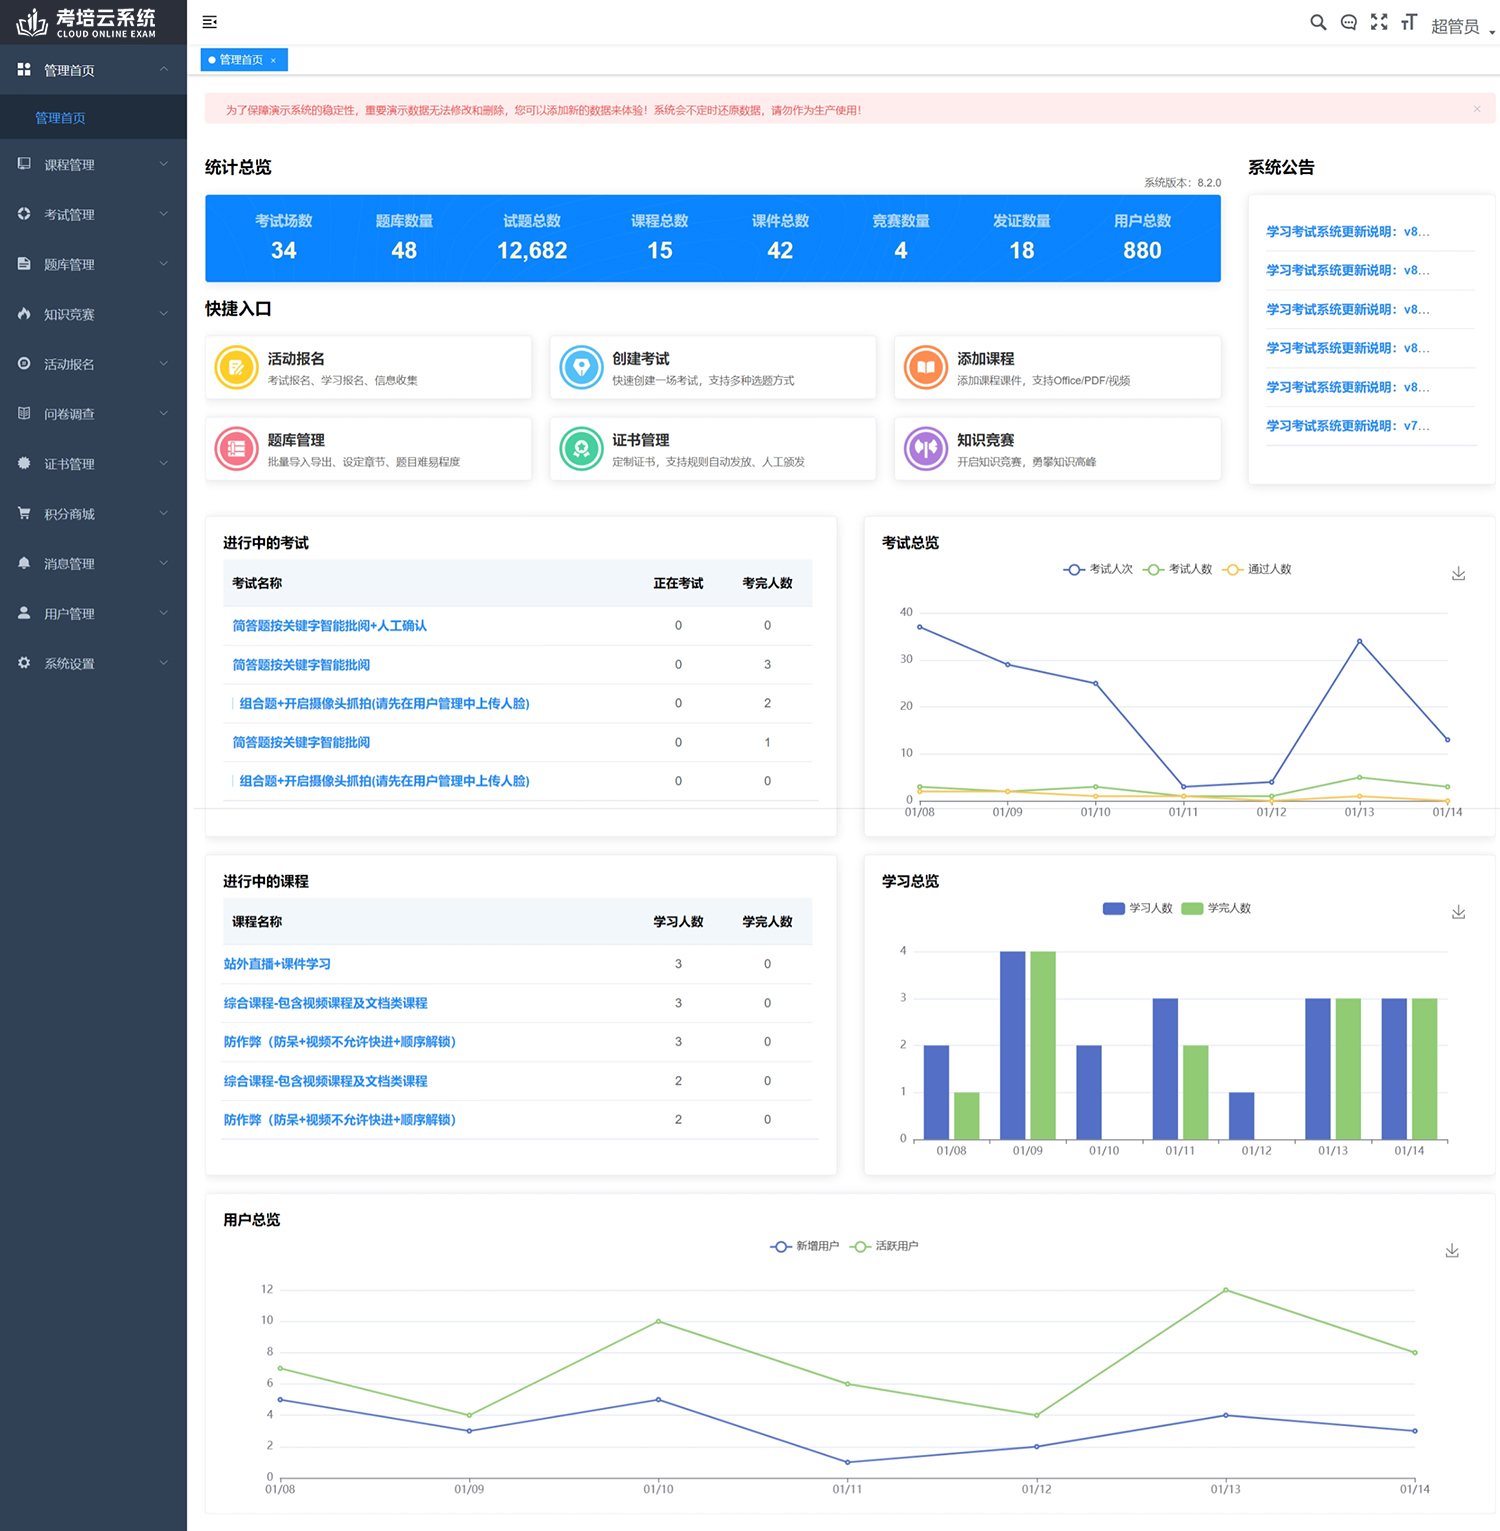
Task: Toggle the 考试人次 legend series
Action: coord(1098,569)
